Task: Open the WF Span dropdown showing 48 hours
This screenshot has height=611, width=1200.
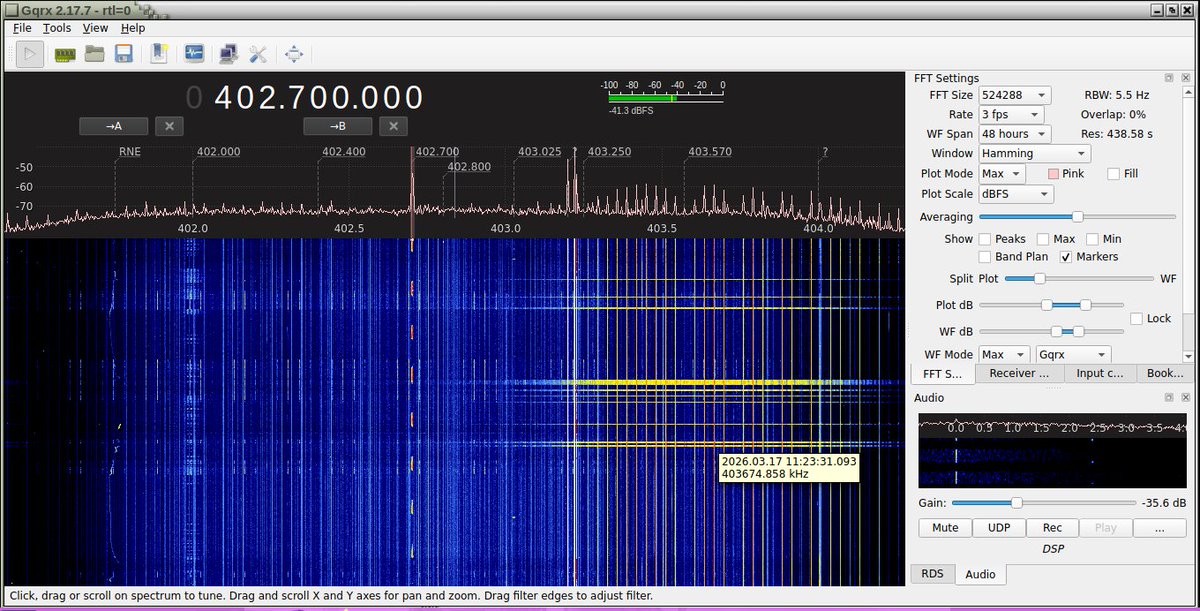Action: point(1014,133)
